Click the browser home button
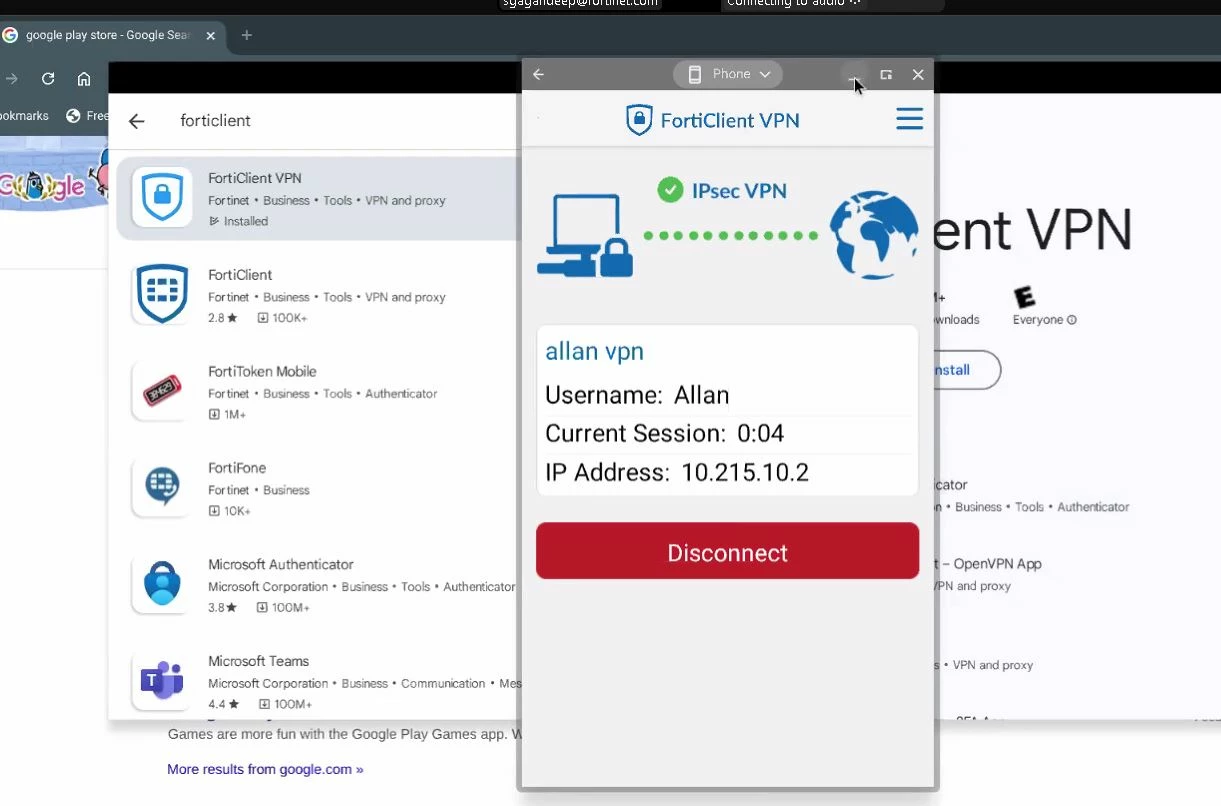The height and width of the screenshot is (806, 1221). coord(84,79)
